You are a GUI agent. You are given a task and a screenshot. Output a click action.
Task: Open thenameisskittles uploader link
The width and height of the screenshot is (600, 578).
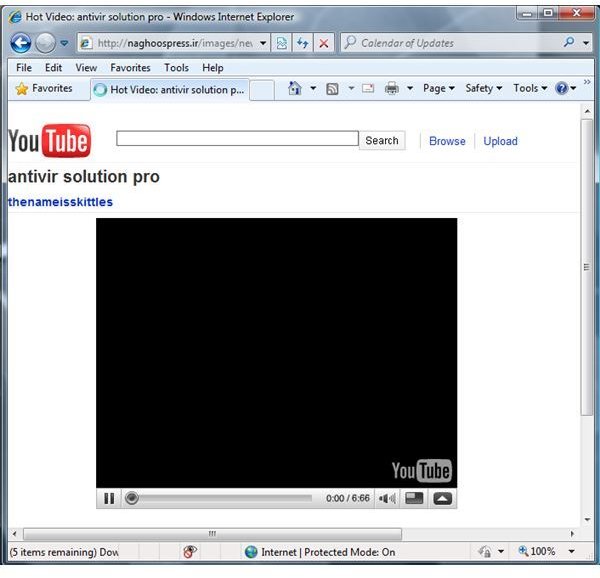60,202
